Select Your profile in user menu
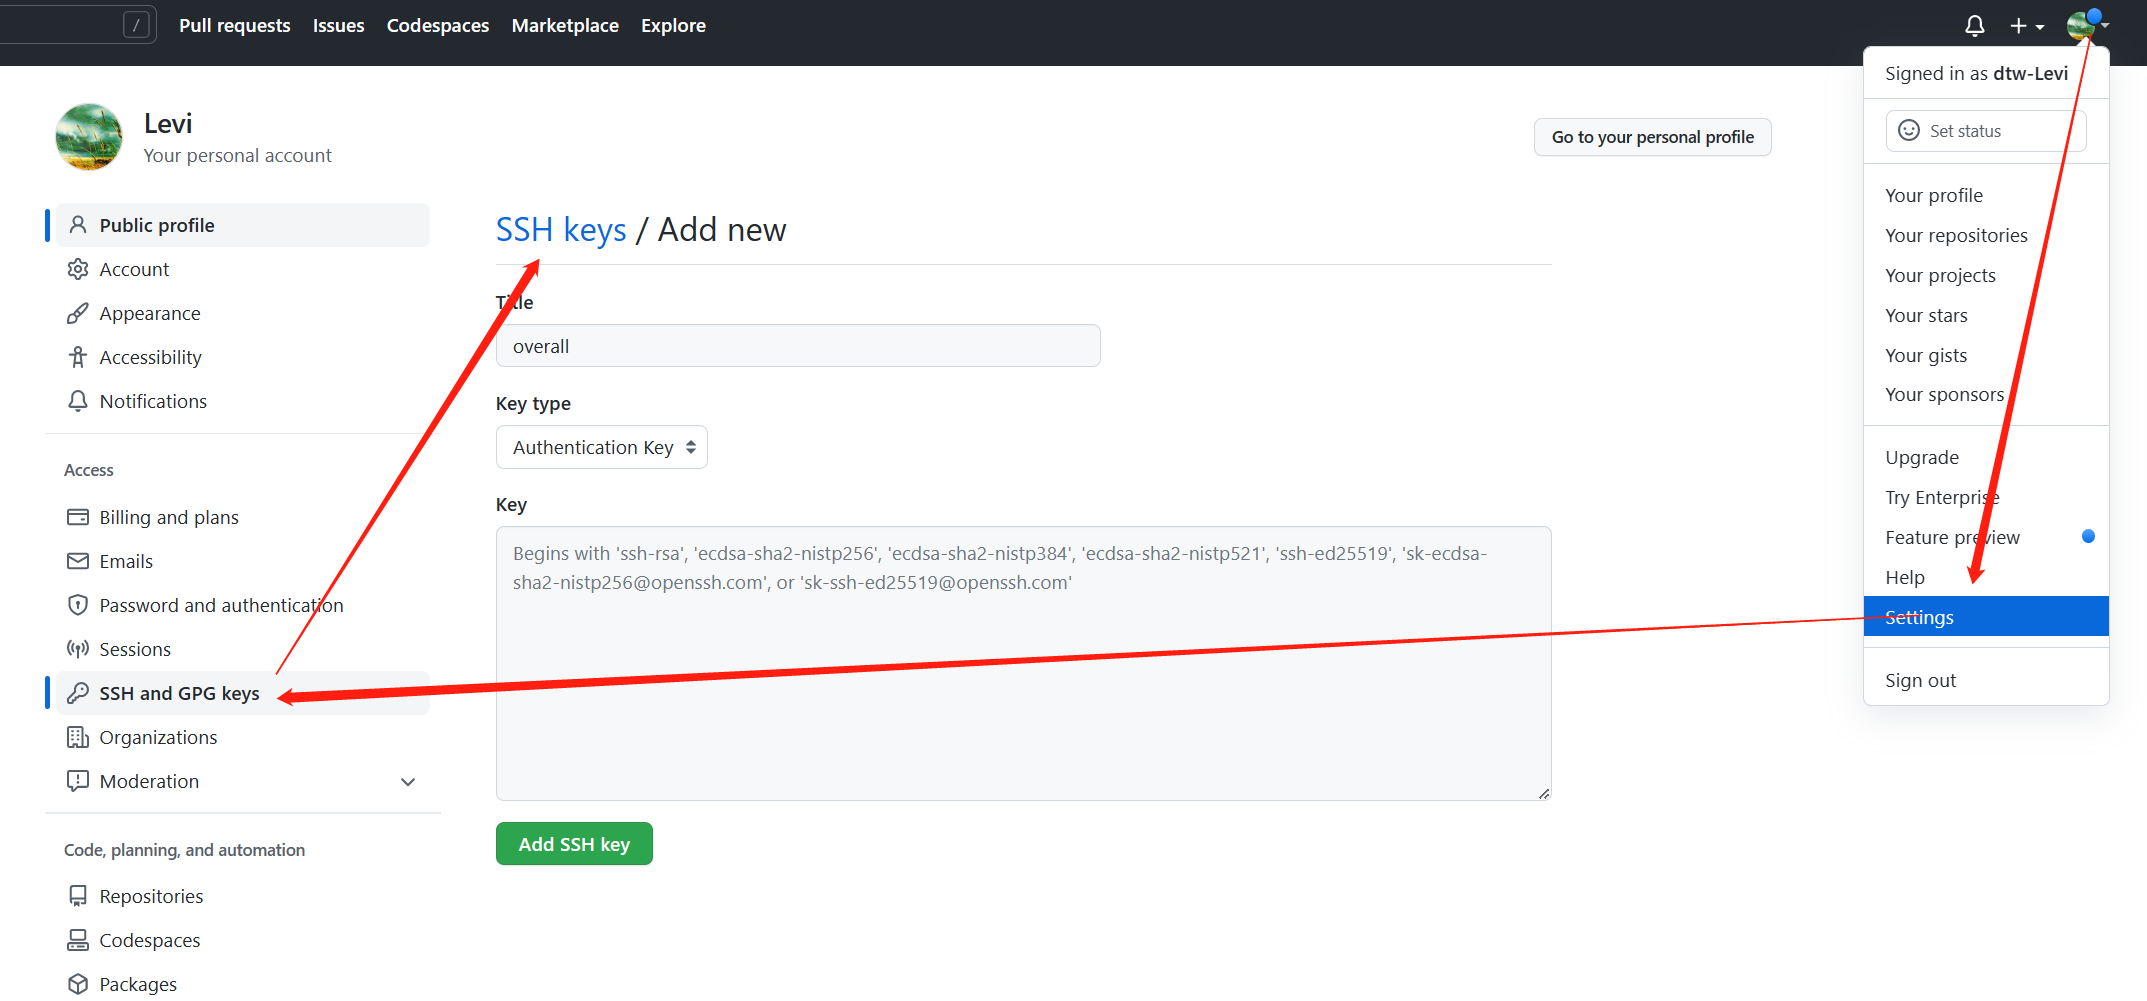 point(1986,195)
